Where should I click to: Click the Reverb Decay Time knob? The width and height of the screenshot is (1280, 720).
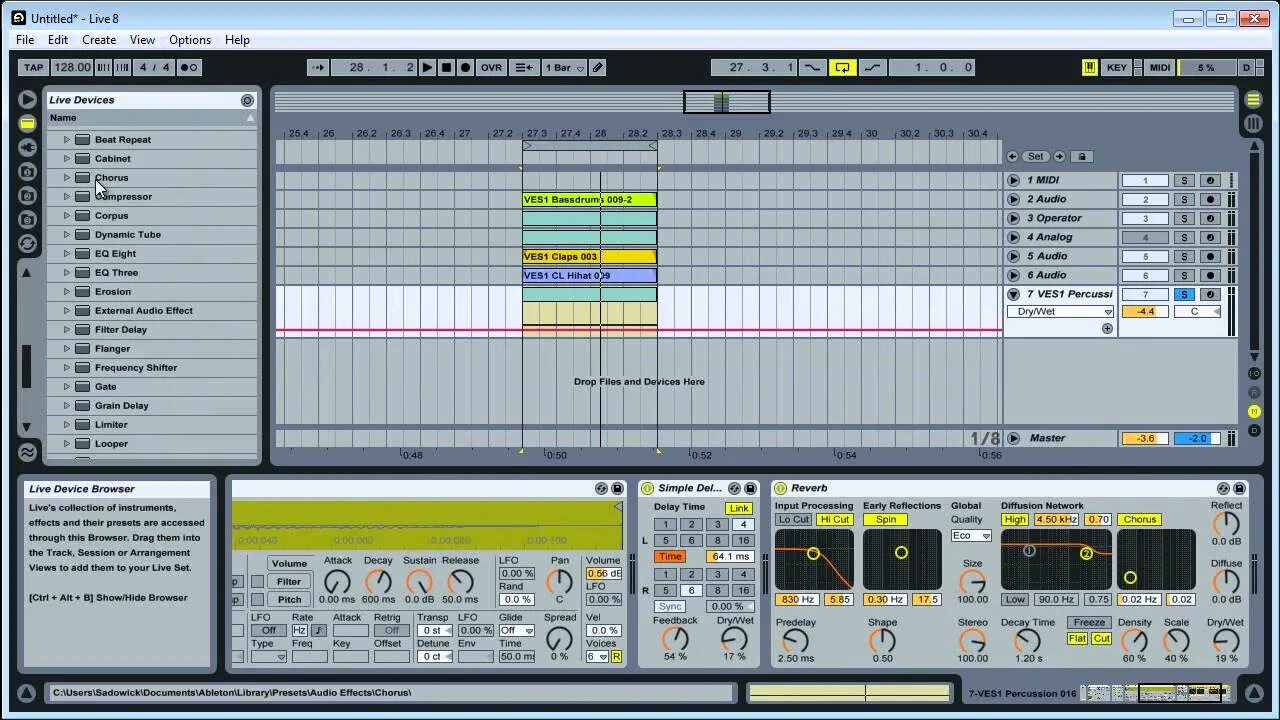point(1027,641)
